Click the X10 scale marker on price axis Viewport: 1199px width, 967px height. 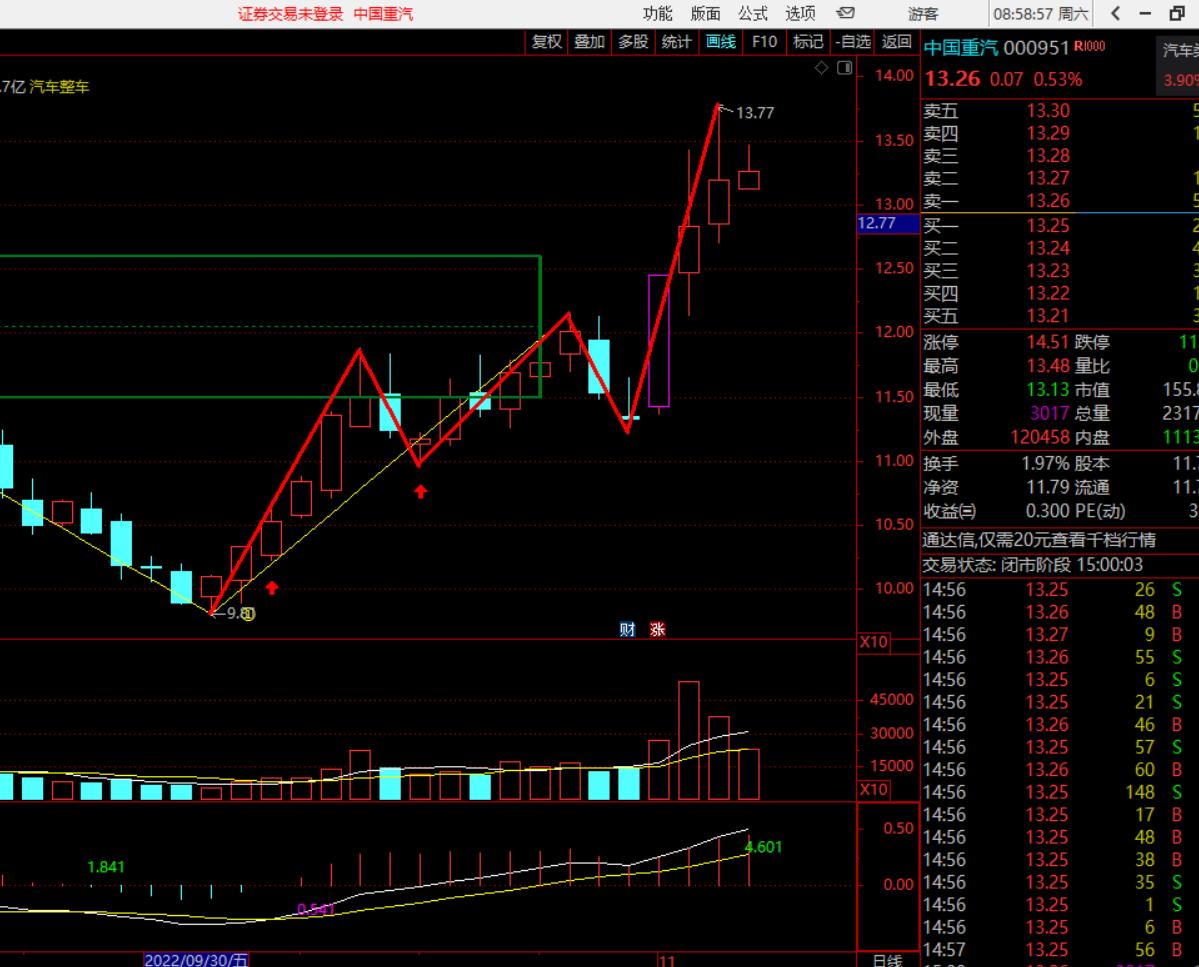click(x=874, y=642)
